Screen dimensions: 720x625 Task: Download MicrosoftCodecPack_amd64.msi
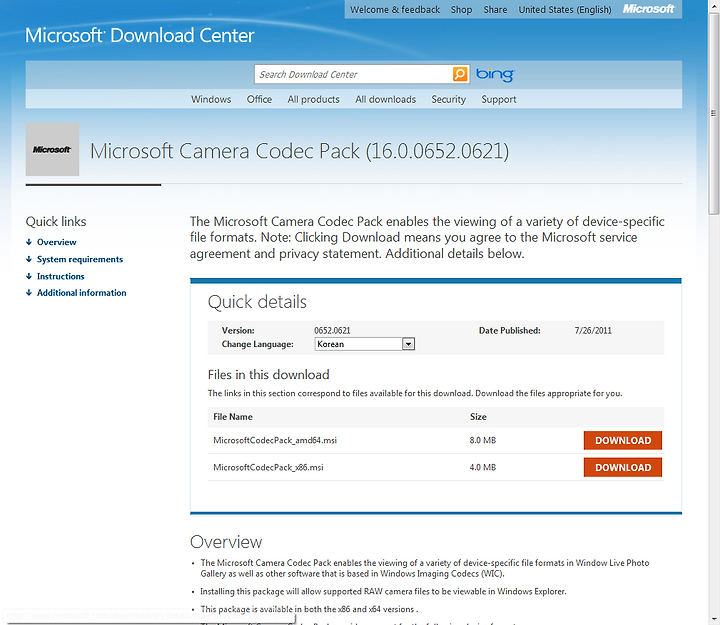623,440
